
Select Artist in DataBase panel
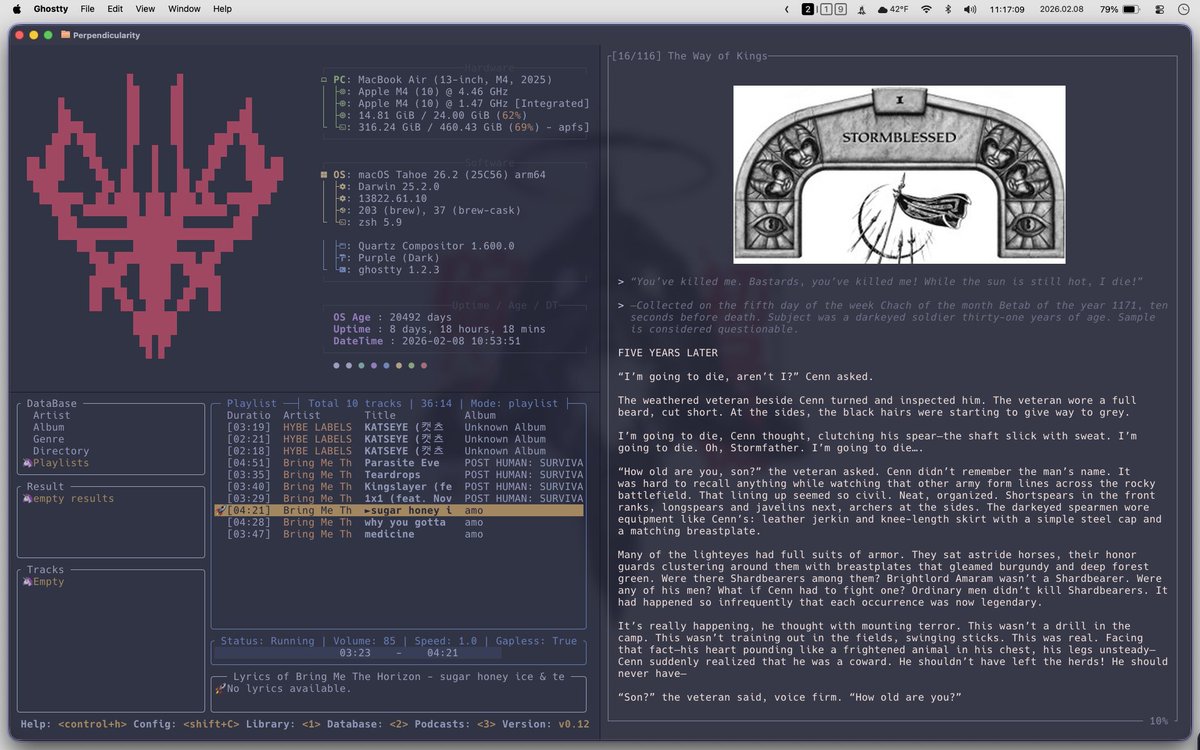tap(51, 415)
